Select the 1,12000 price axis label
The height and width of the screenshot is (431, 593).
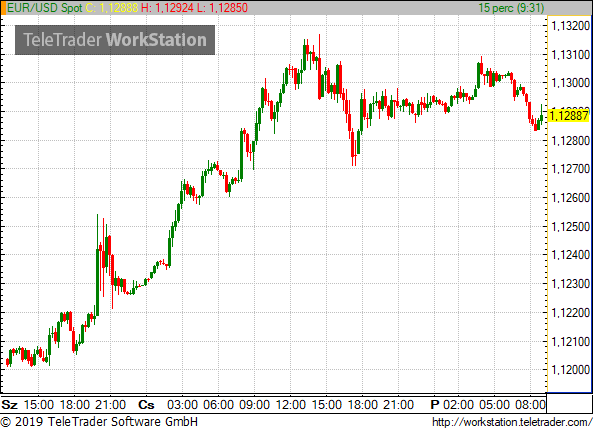coord(571,370)
